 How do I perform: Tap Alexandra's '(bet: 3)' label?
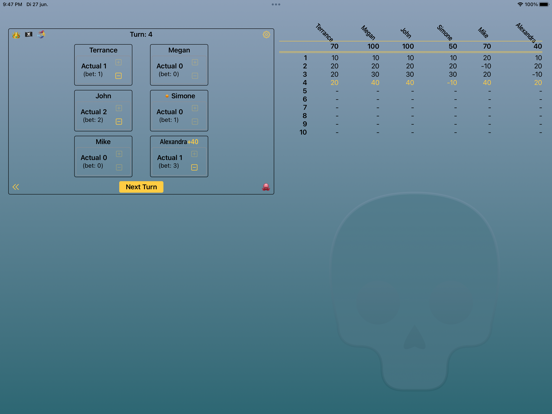(x=169, y=165)
